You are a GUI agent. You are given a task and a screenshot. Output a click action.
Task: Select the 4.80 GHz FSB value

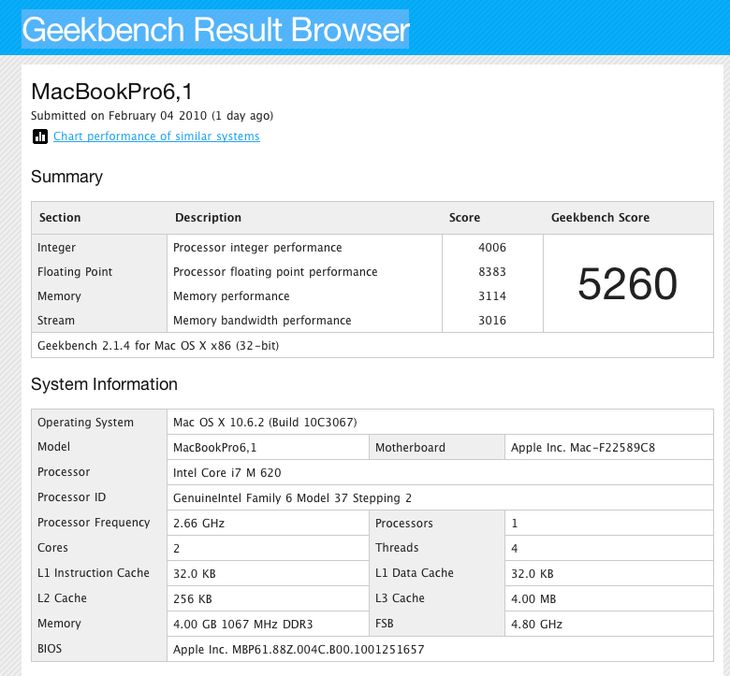(x=537, y=624)
